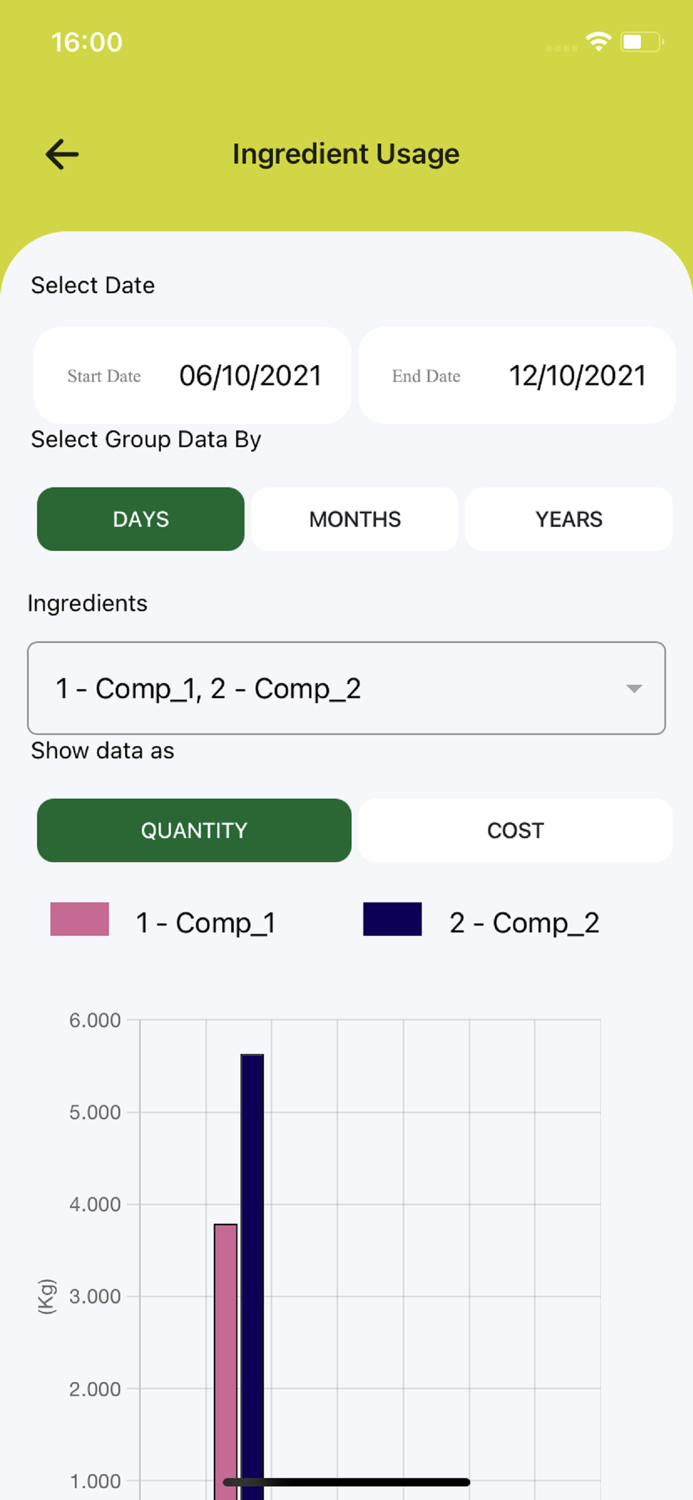
Task: Select the DAYS grouping option
Action: [x=140, y=519]
